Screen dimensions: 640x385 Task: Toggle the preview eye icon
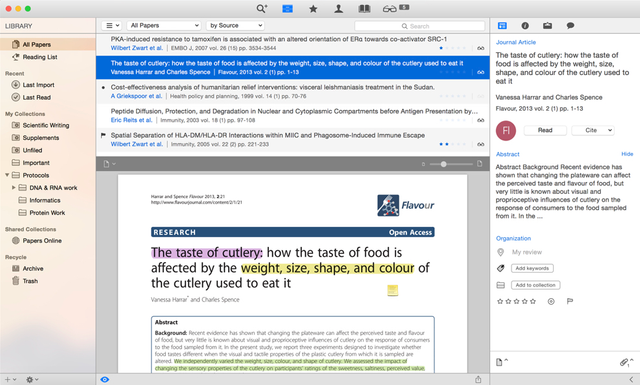click(105, 379)
